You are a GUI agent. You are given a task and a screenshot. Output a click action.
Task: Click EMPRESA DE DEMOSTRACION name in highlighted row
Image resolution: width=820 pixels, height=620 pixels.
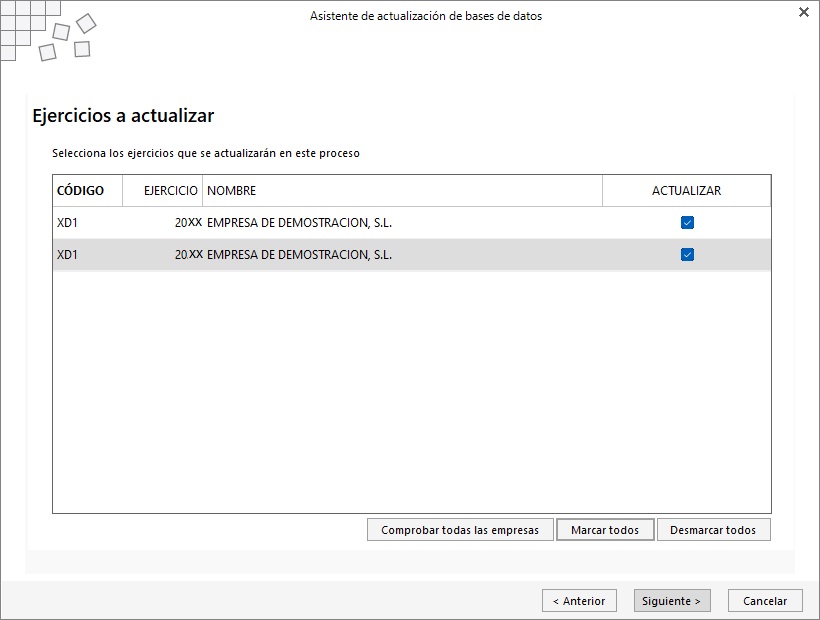coord(299,255)
